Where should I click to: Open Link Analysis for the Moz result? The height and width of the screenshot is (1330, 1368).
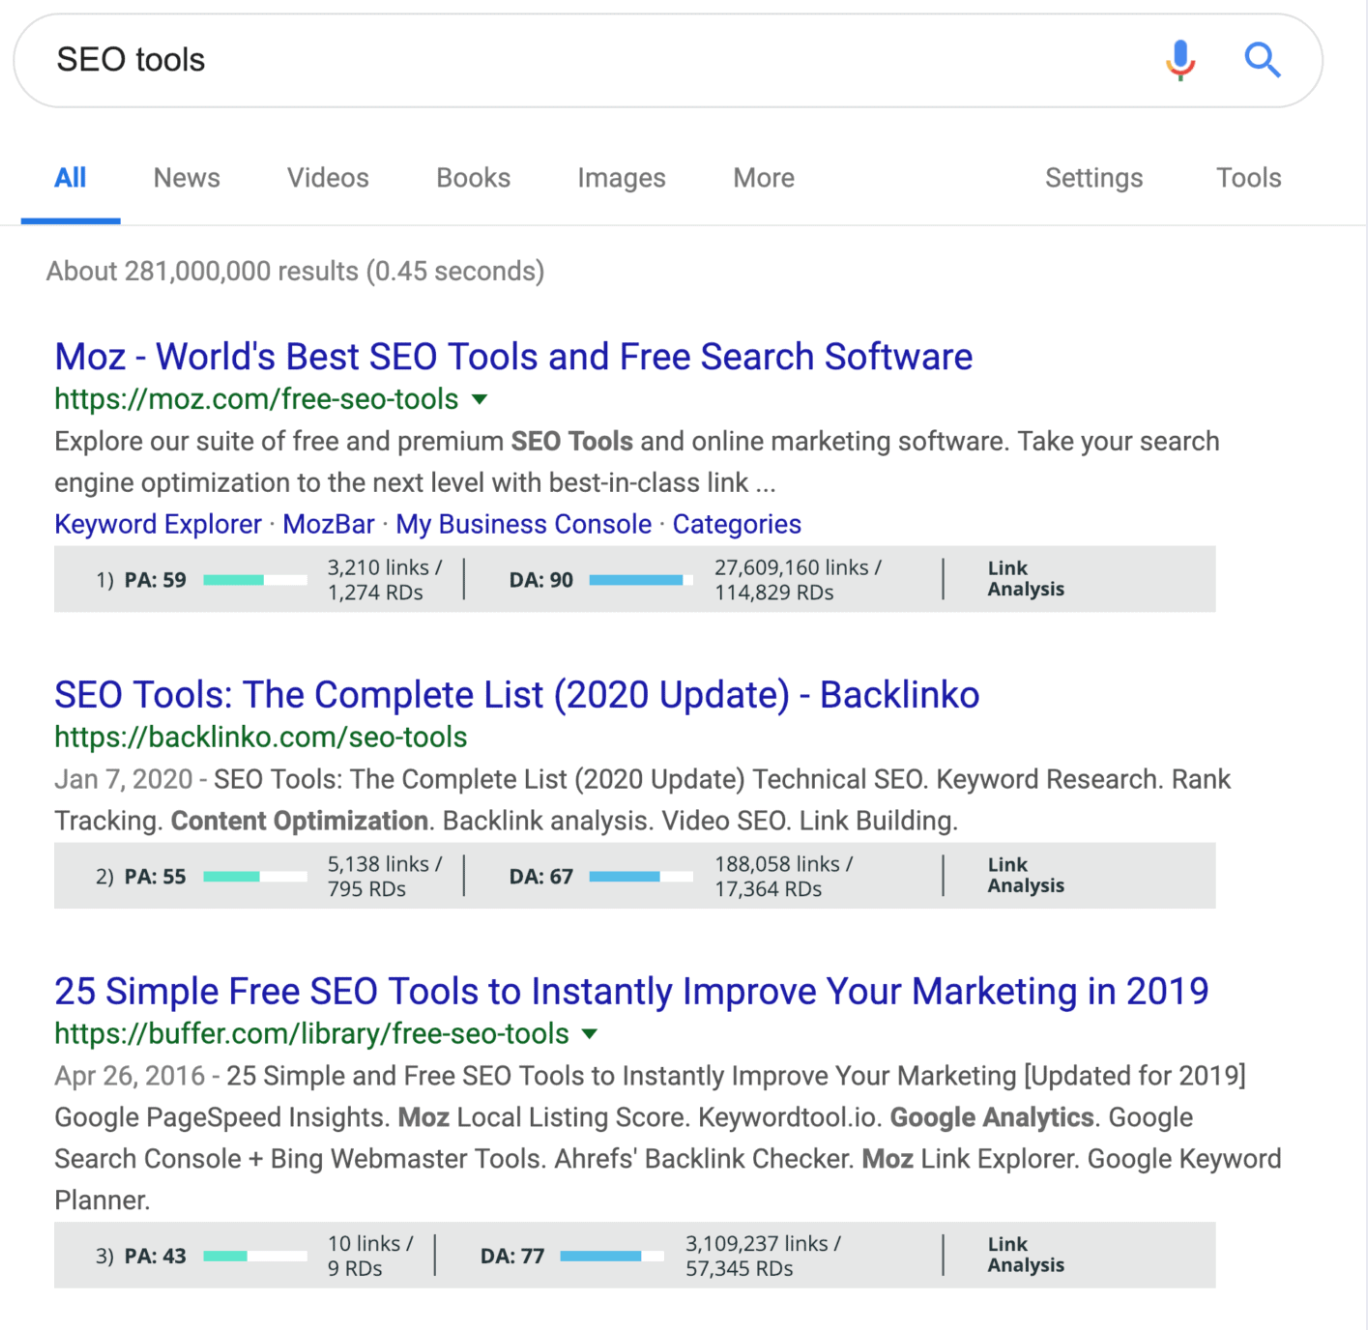coord(1026,579)
